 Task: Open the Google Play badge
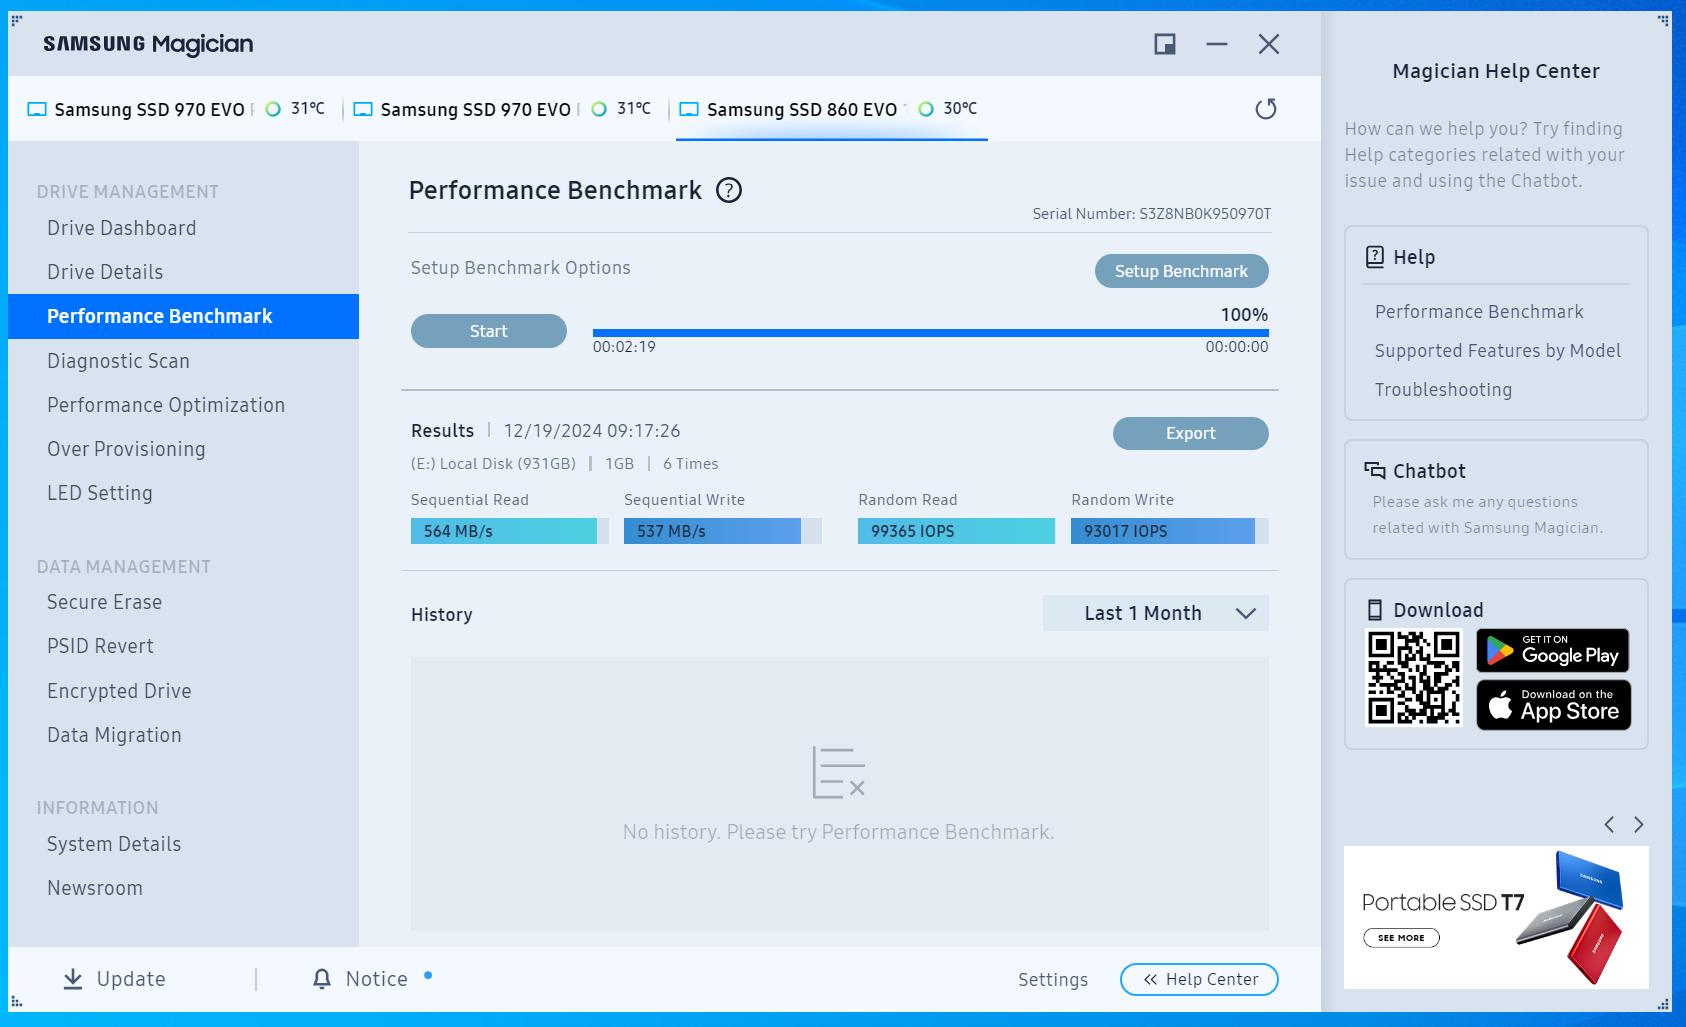(x=1553, y=651)
